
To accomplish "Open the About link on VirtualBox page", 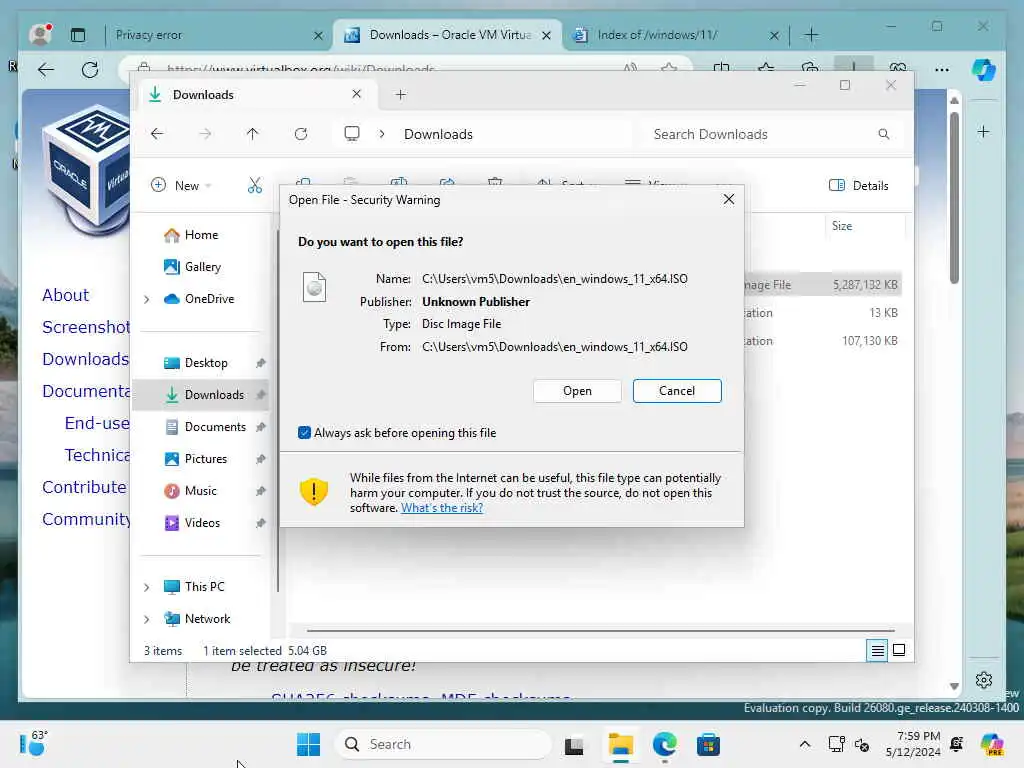I will tap(65, 295).
